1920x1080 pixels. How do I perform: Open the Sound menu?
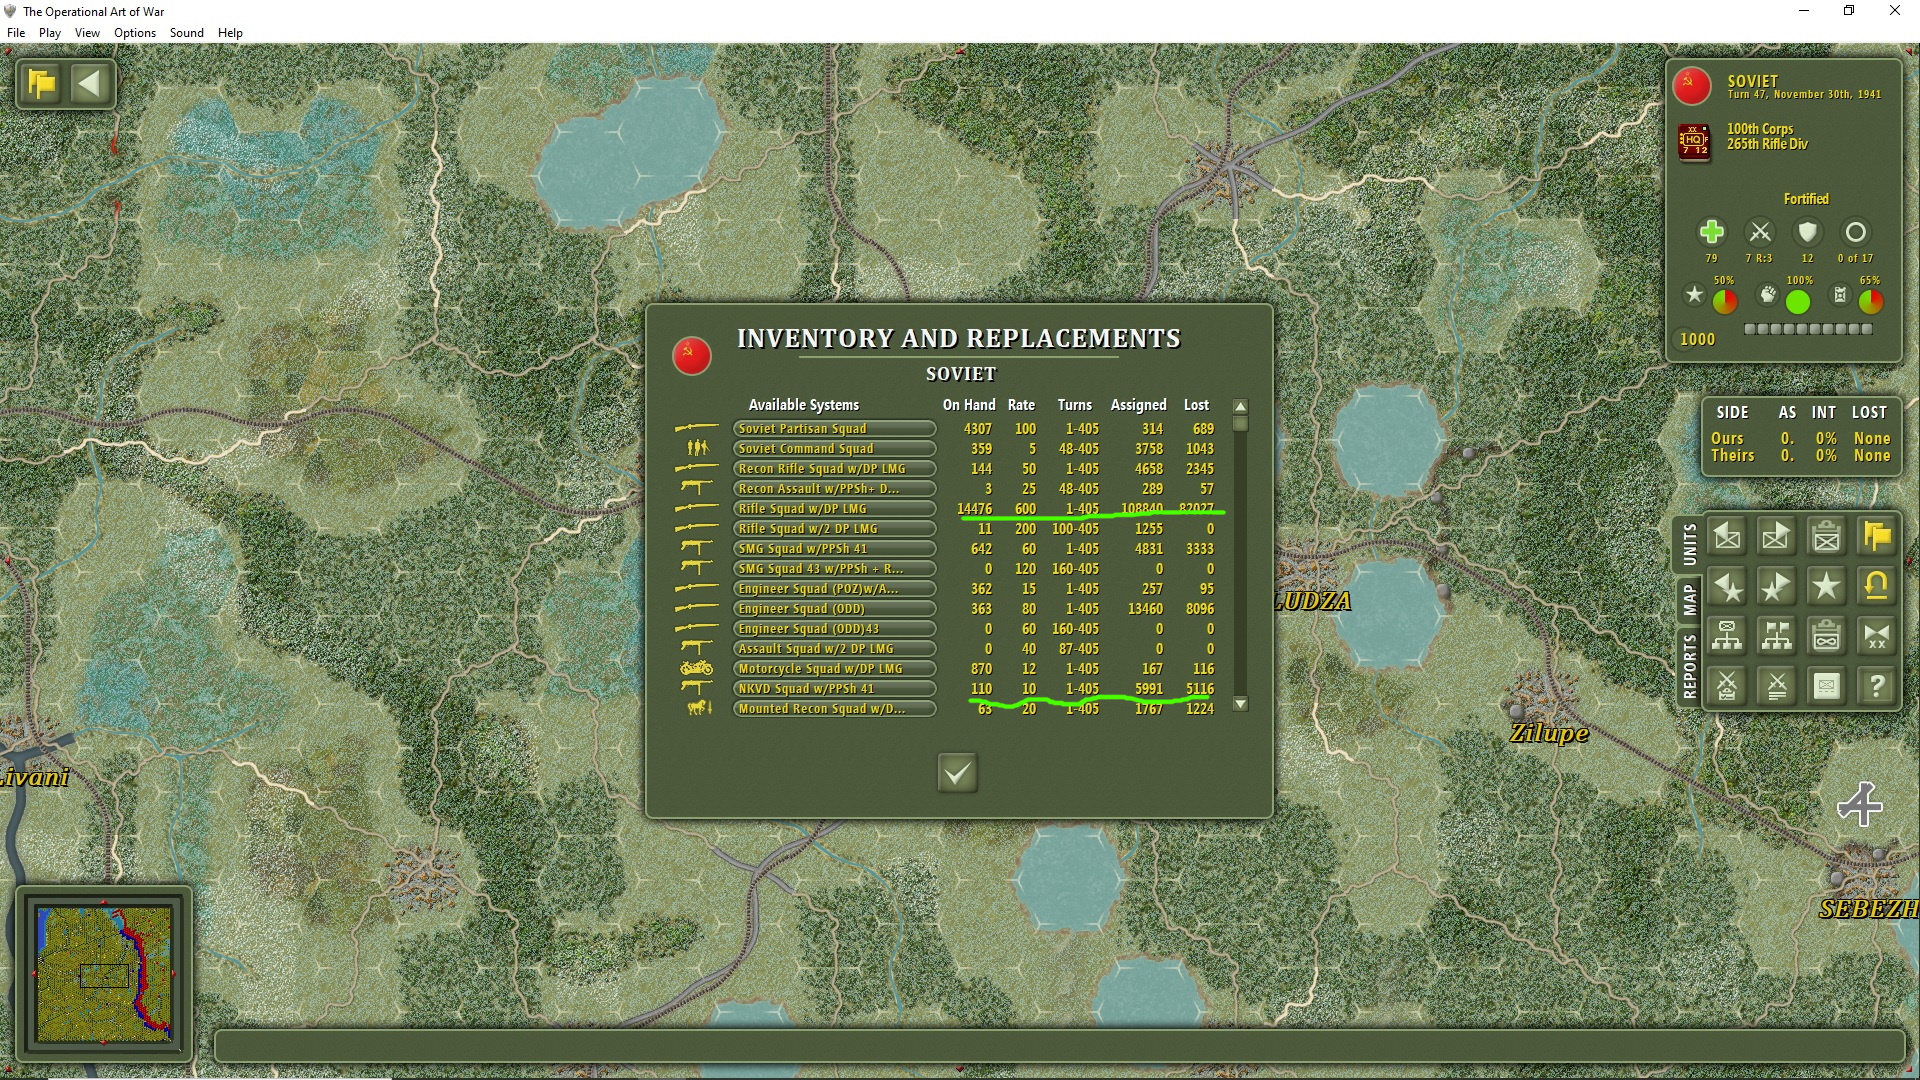pyautogui.click(x=186, y=33)
